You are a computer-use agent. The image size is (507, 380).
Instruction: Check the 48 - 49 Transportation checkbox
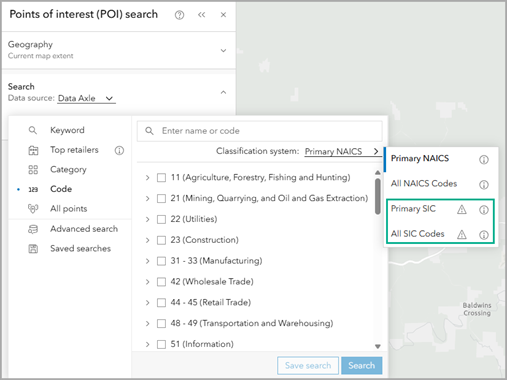pos(161,323)
